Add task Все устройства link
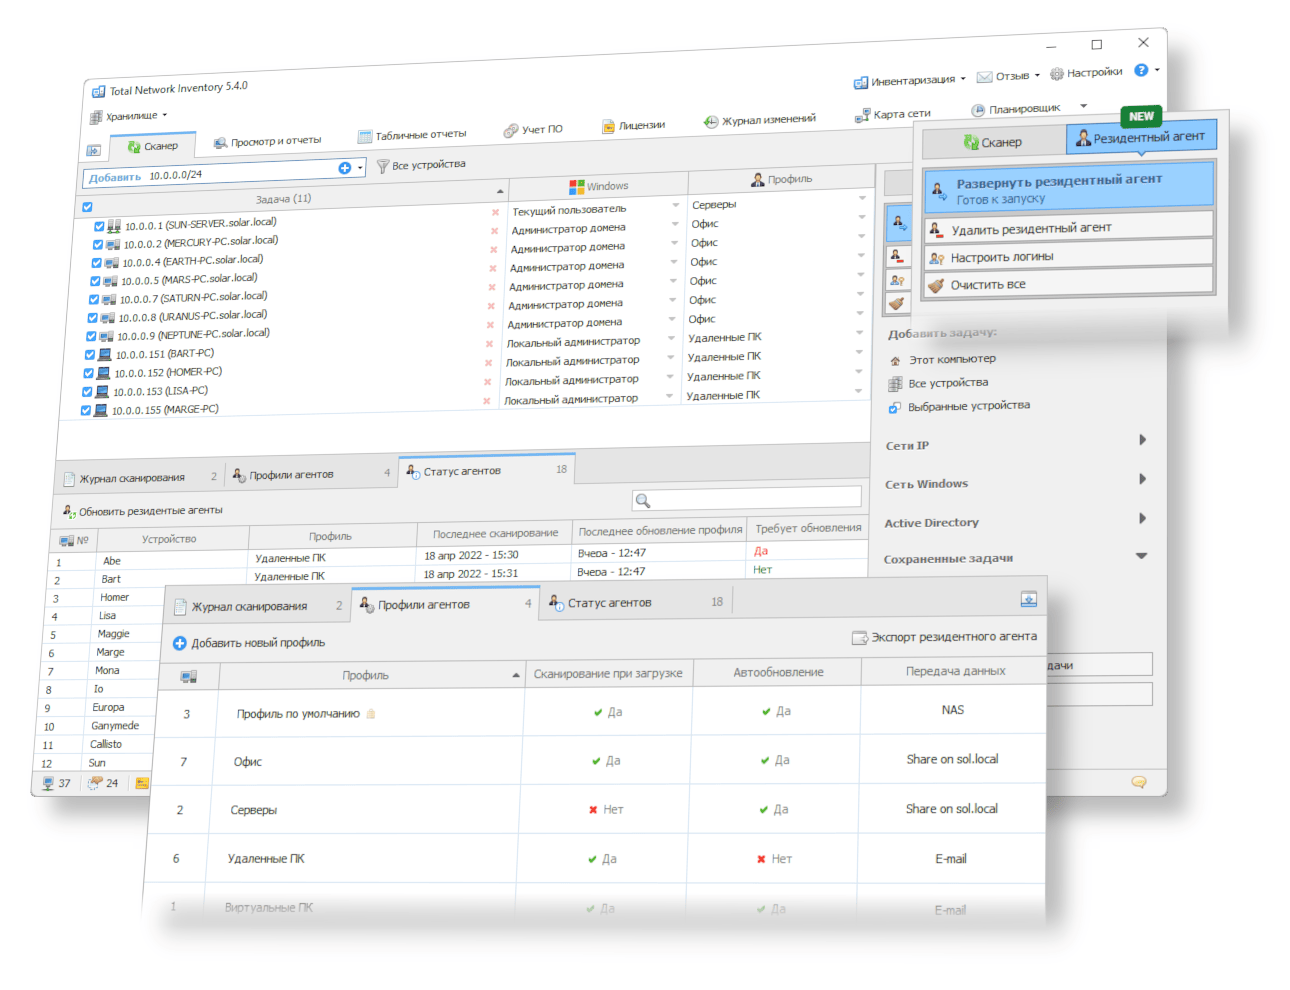This screenshot has width=1290, height=990. coord(938,383)
